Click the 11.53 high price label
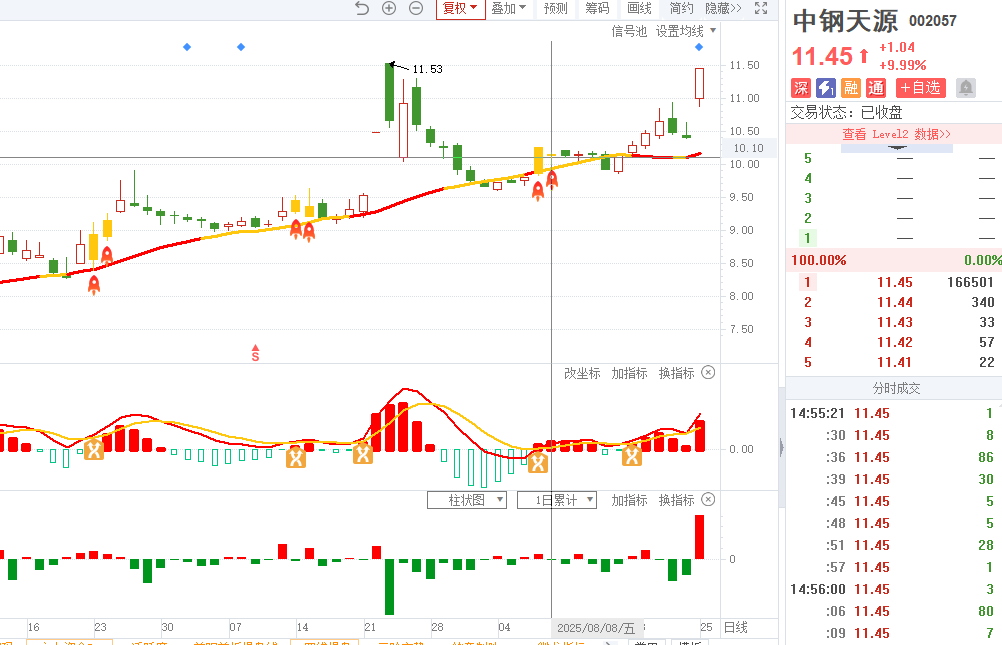Image resolution: width=1002 pixels, height=645 pixels. (x=427, y=69)
